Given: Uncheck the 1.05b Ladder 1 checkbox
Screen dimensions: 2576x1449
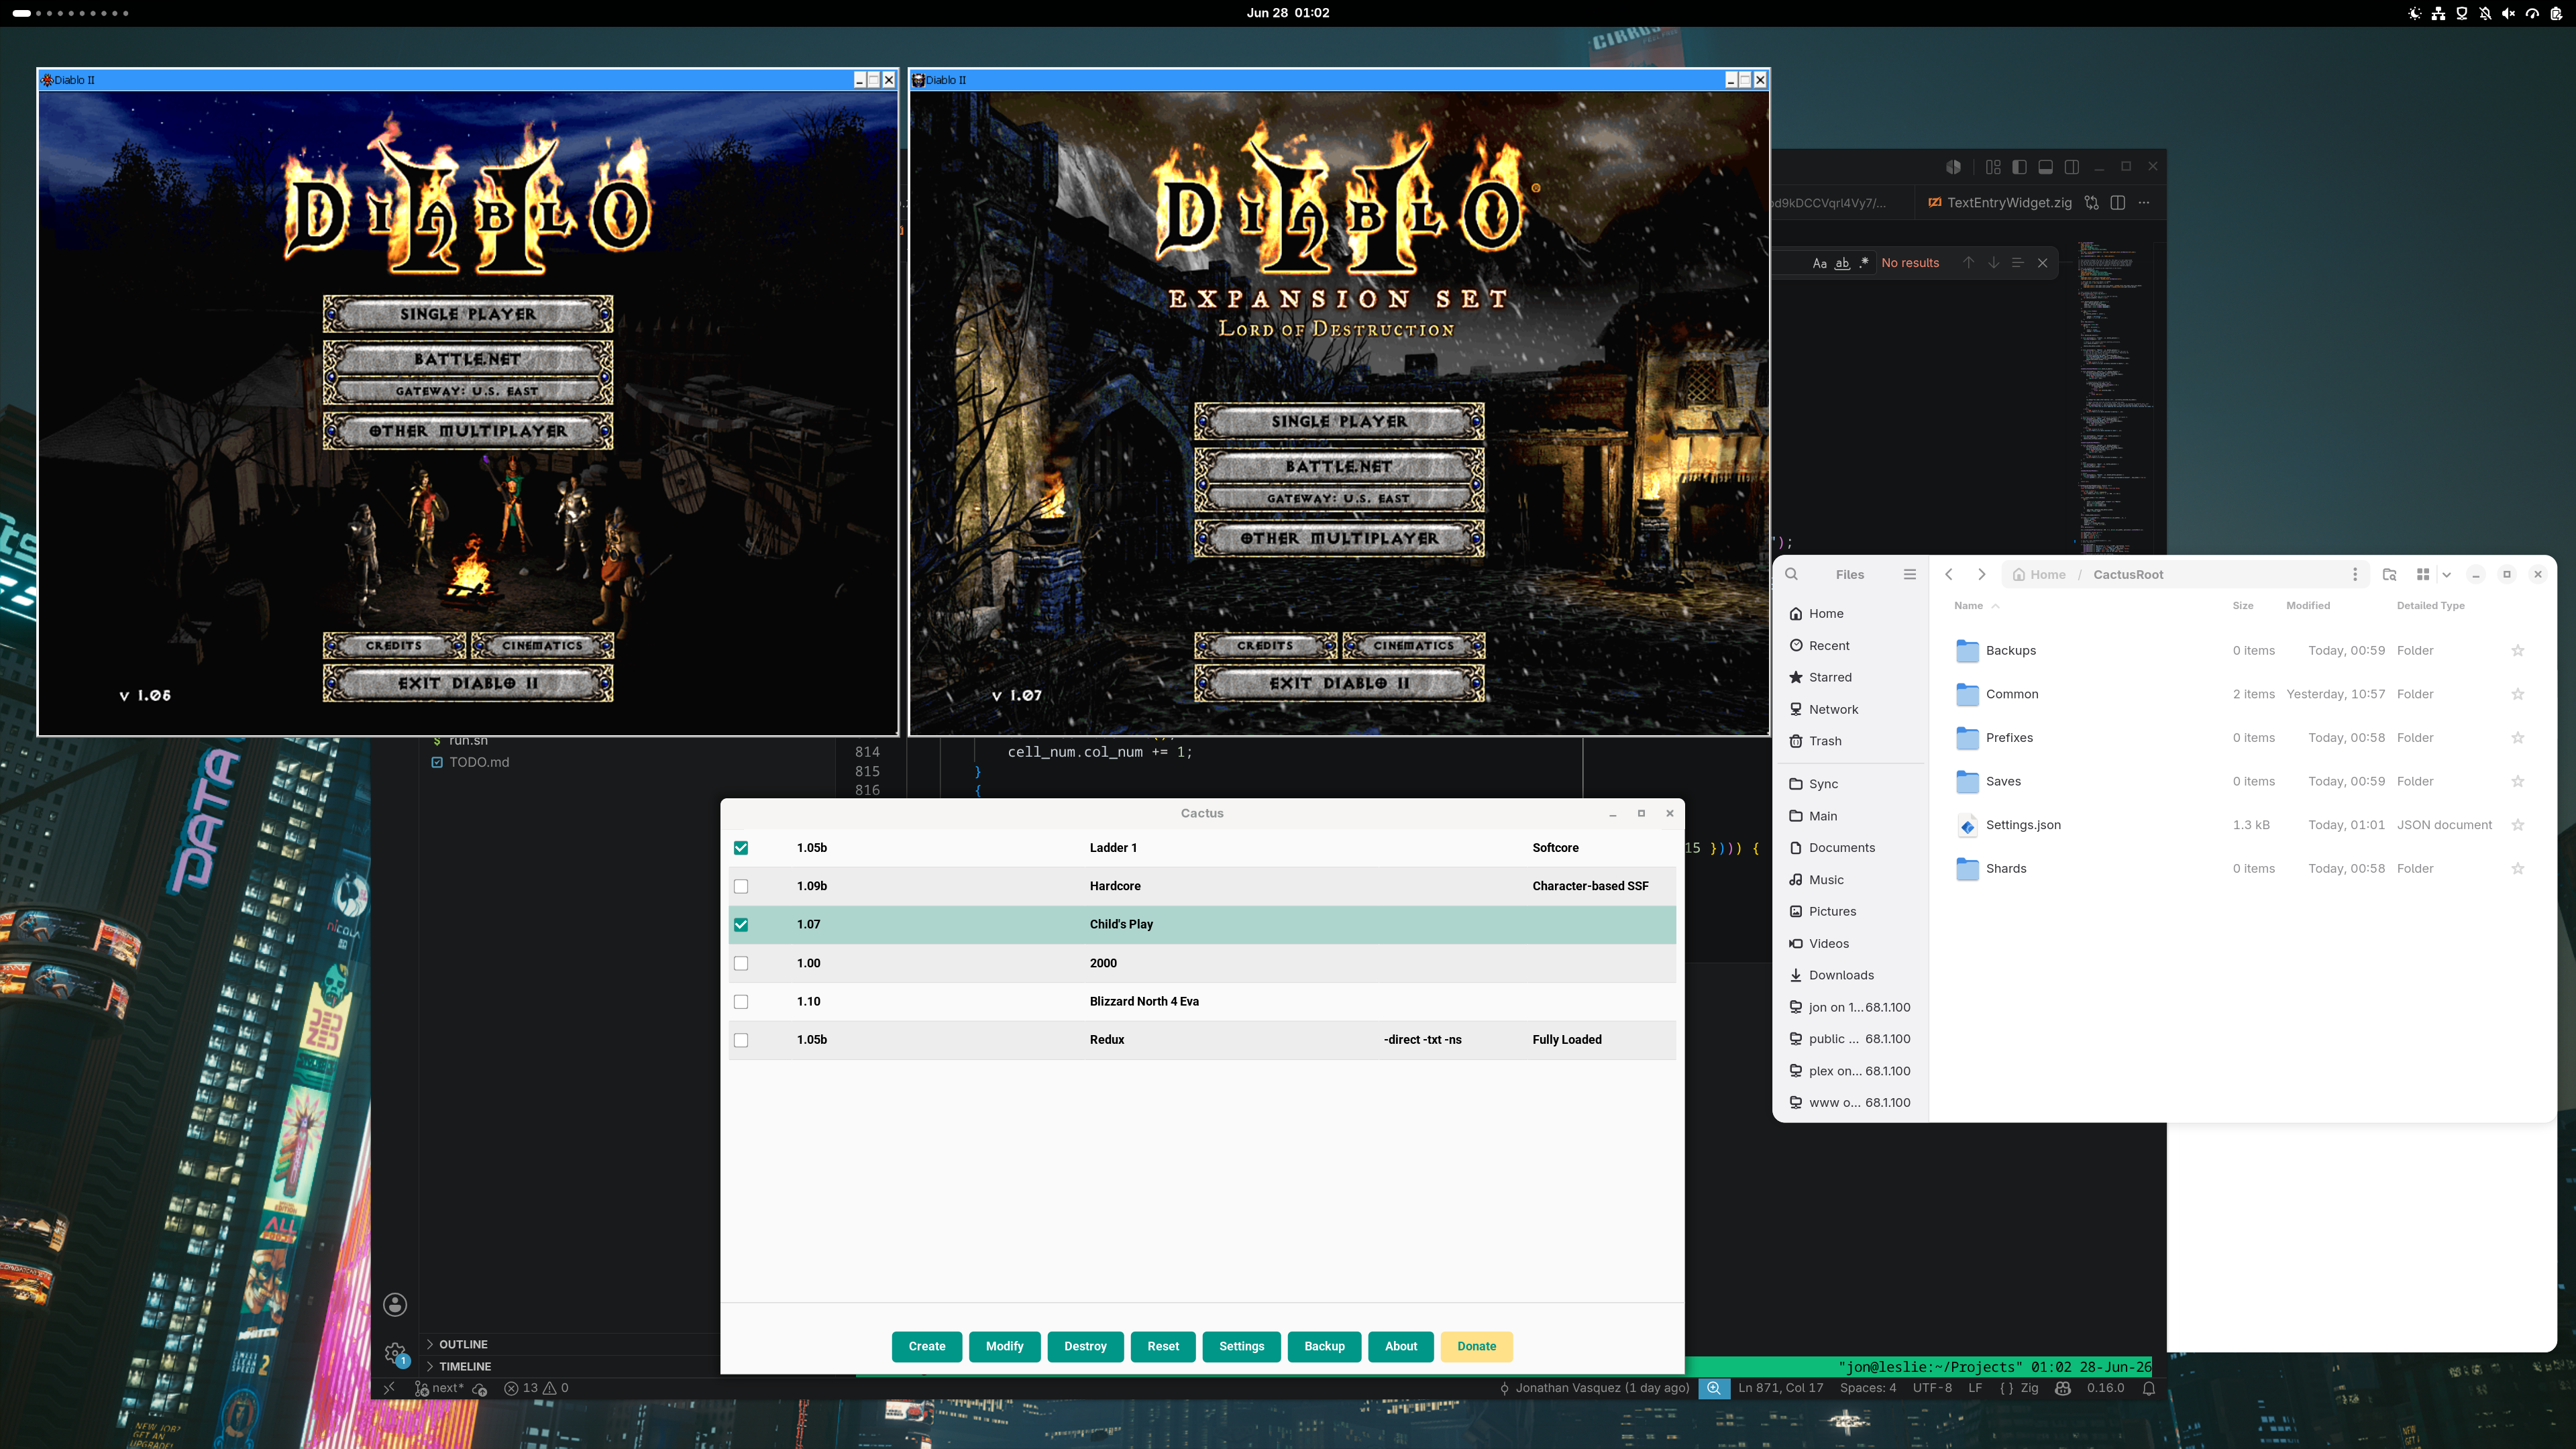Looking at the screenshot, I should (741, 848).
